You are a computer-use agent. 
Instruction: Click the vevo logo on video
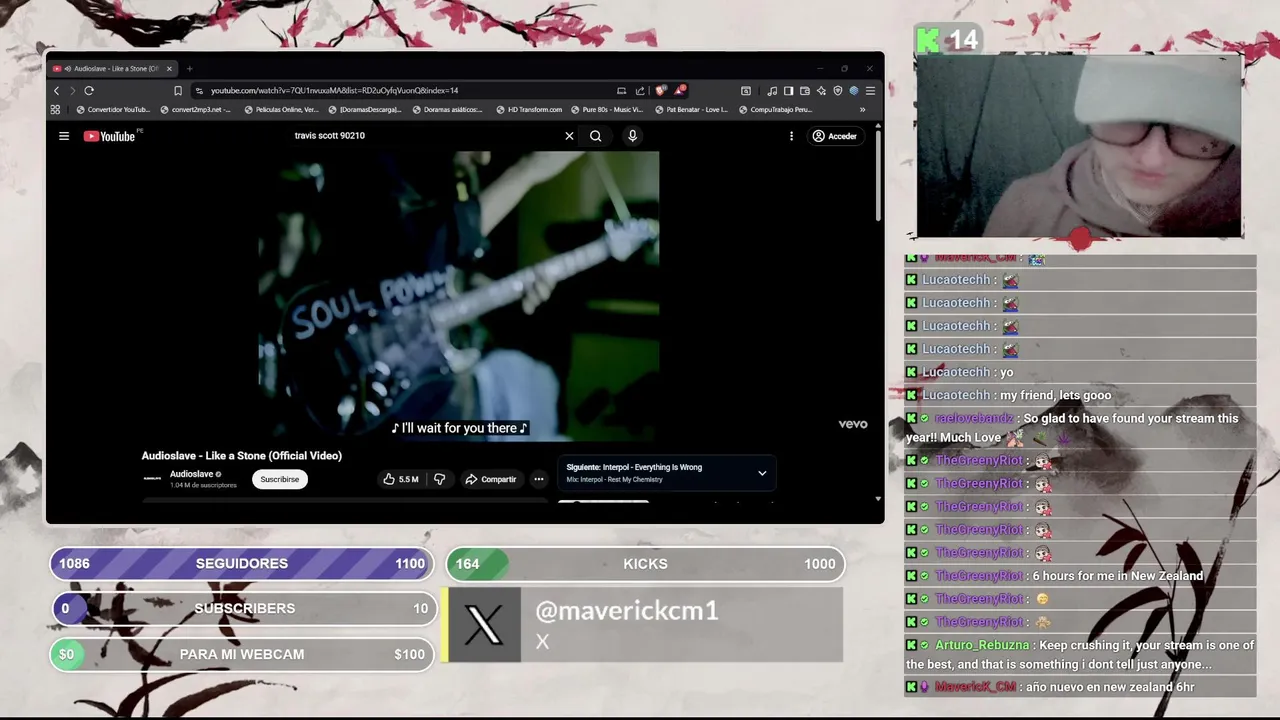(853, 424)
